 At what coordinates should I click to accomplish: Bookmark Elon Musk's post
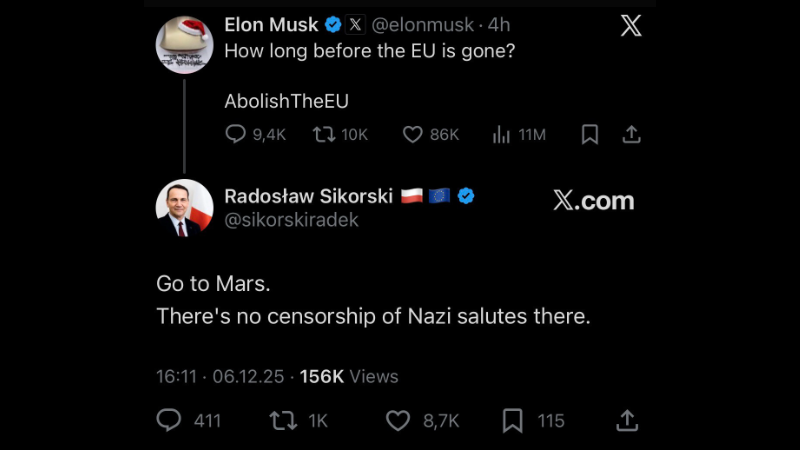pos(590,134)
